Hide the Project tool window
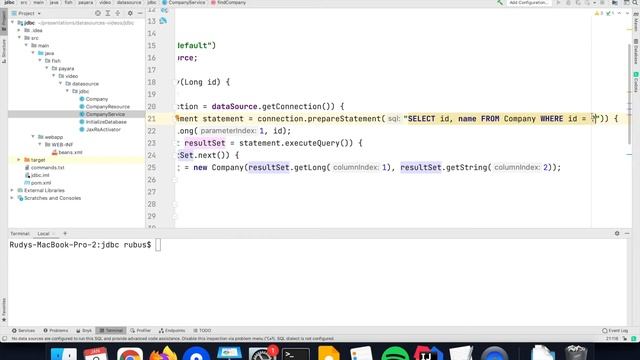Image resolution: width=640 pixels, height=360 pixels. (x=140, y=13)
